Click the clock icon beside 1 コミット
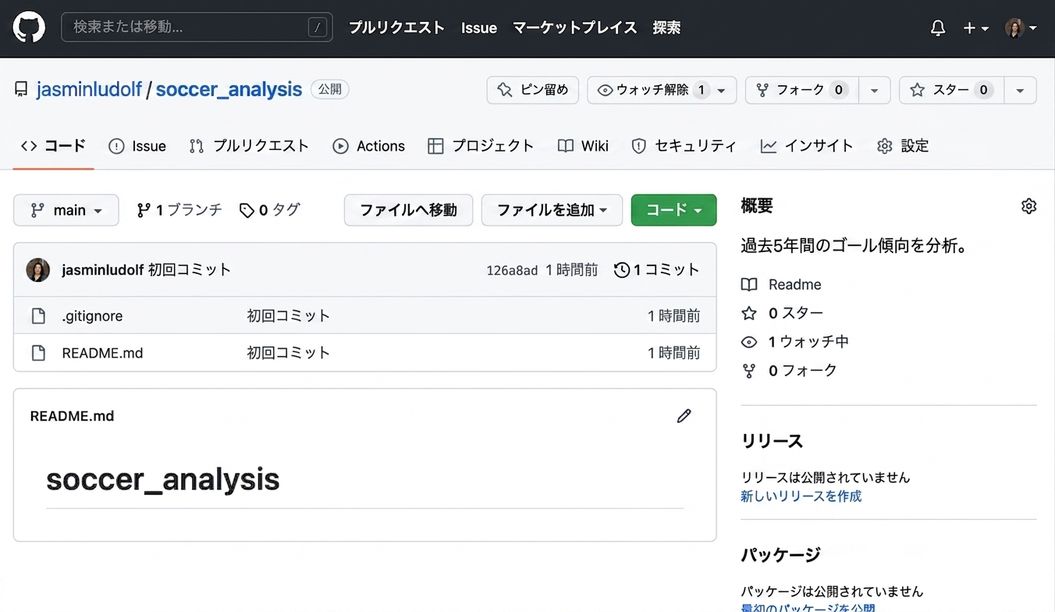The width and height of the screenshot is (1055, 612). click(622, 270)
